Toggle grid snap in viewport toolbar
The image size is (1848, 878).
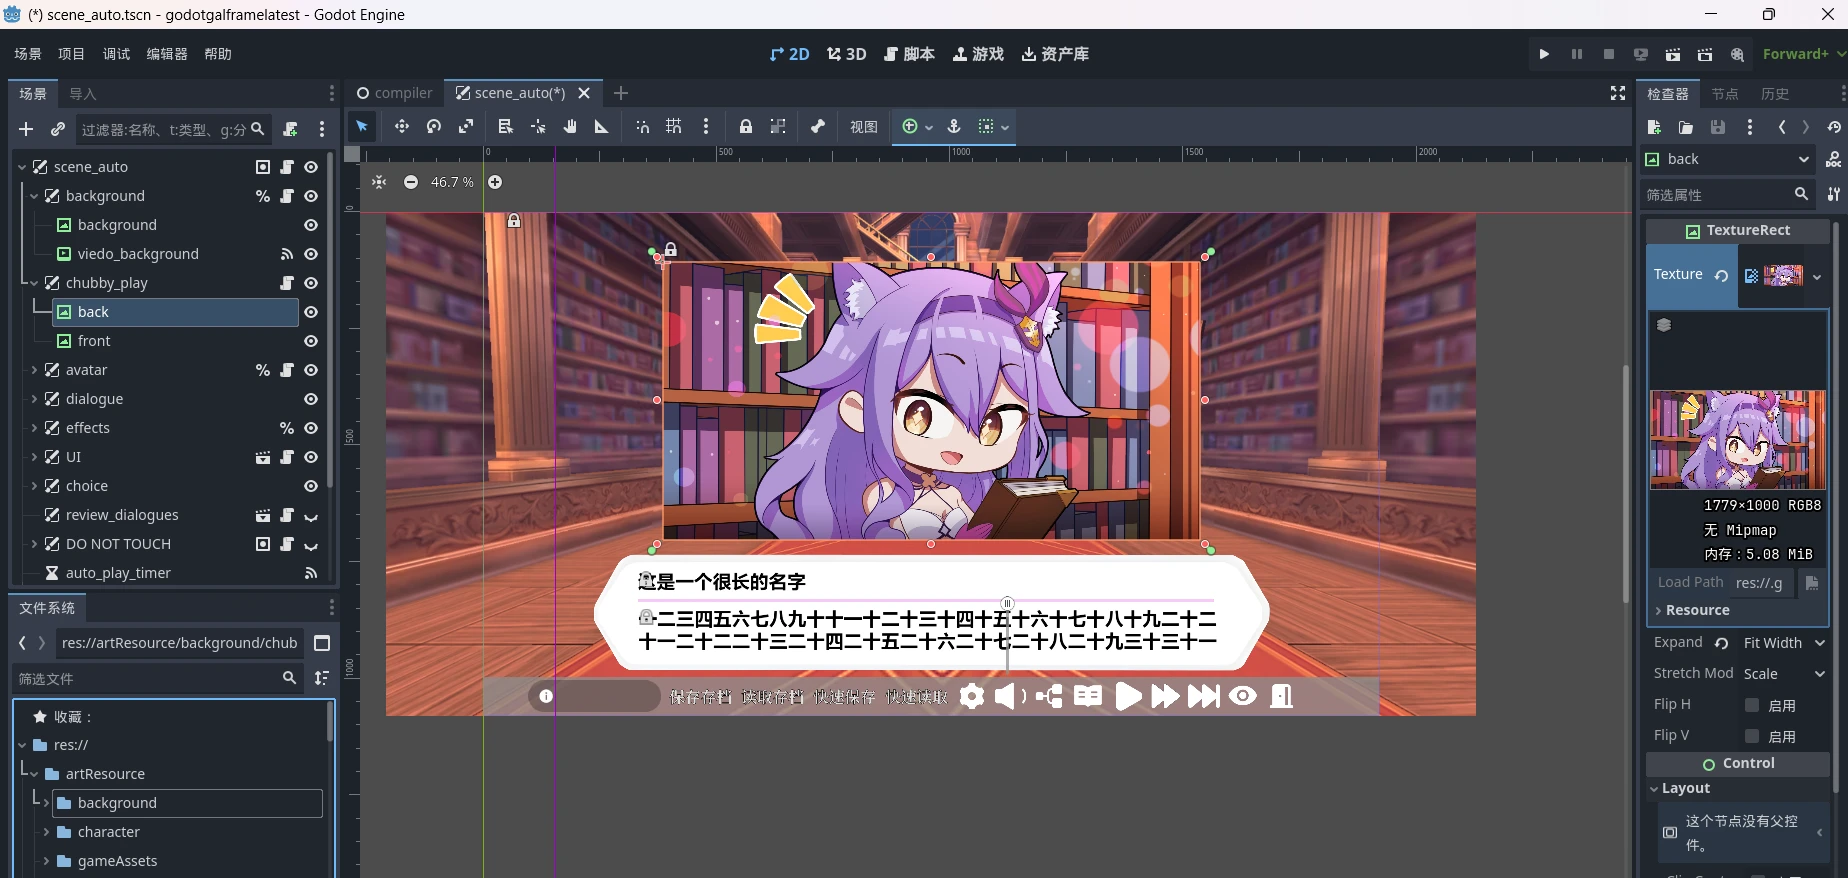(674, 126)
